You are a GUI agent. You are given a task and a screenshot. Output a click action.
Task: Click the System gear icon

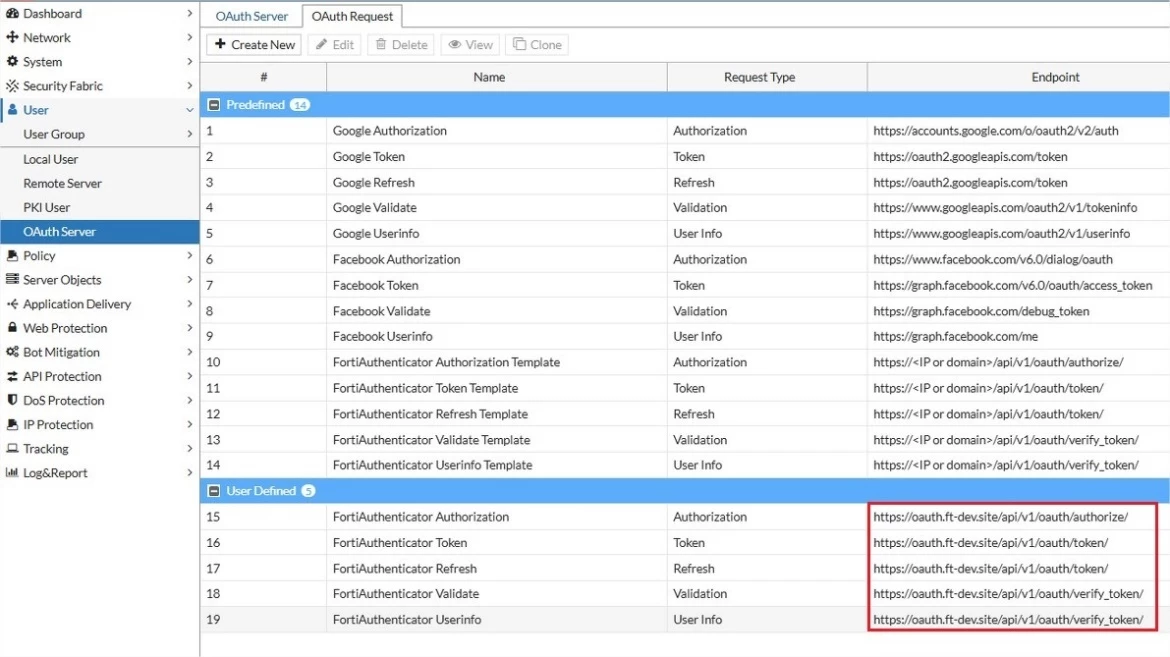[12, 61]
